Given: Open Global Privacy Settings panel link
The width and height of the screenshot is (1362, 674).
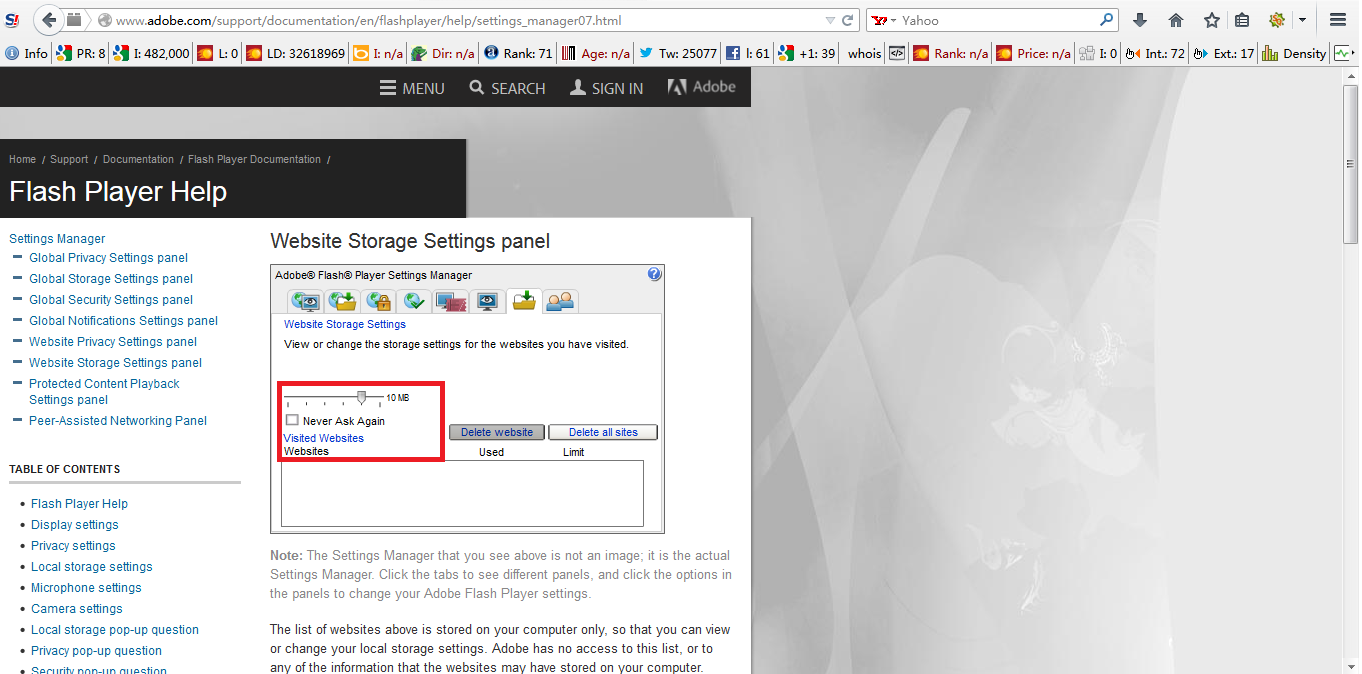Looking at the screenshot, I should [x=108, y=258].
